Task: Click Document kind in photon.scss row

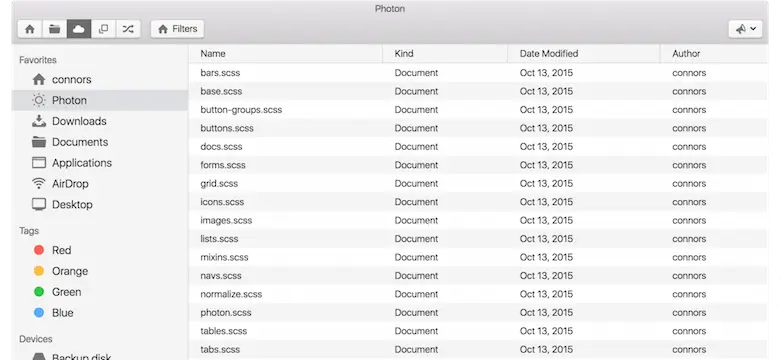Action: 416,312
